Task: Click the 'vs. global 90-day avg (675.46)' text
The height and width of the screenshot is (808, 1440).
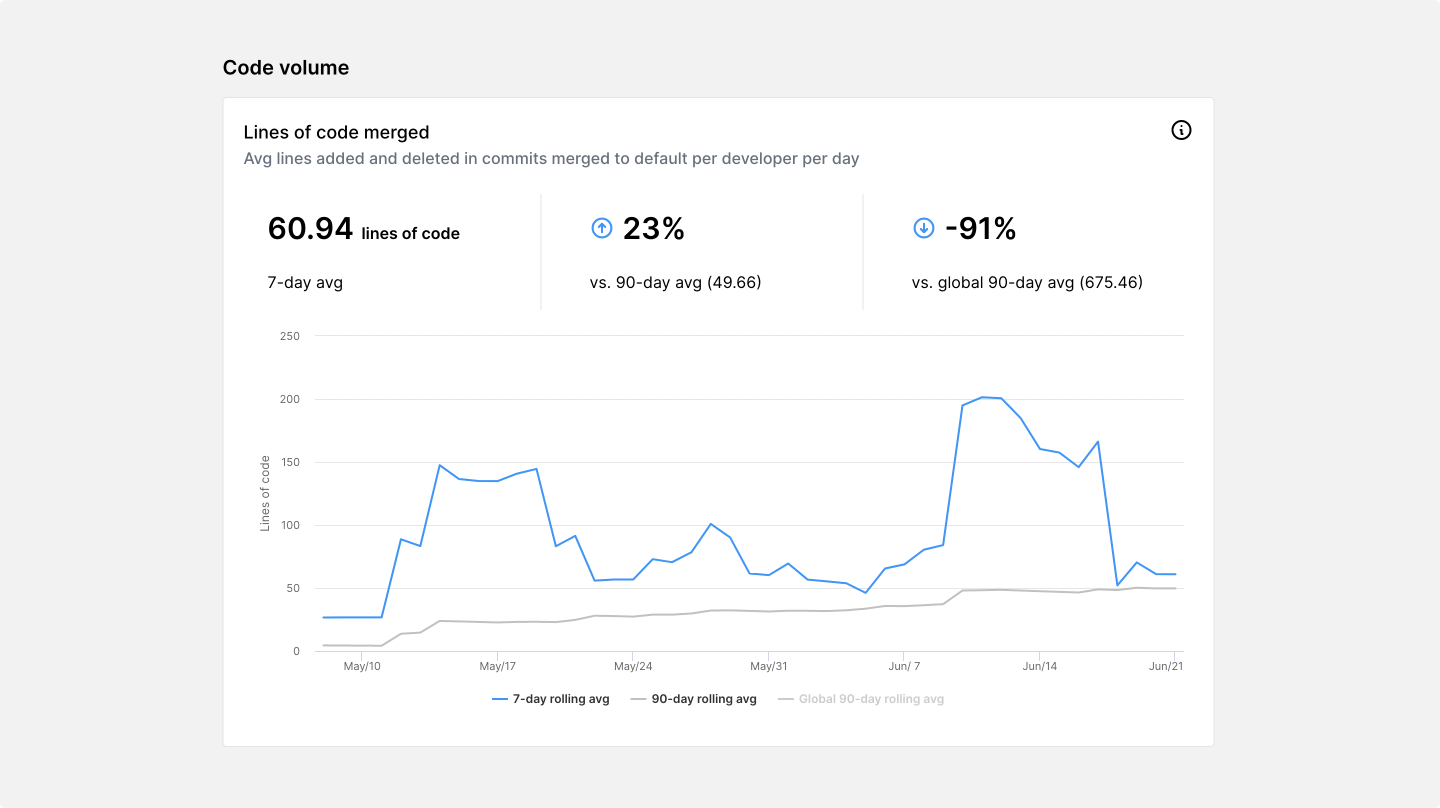Action: click(x=1027, y=283)
